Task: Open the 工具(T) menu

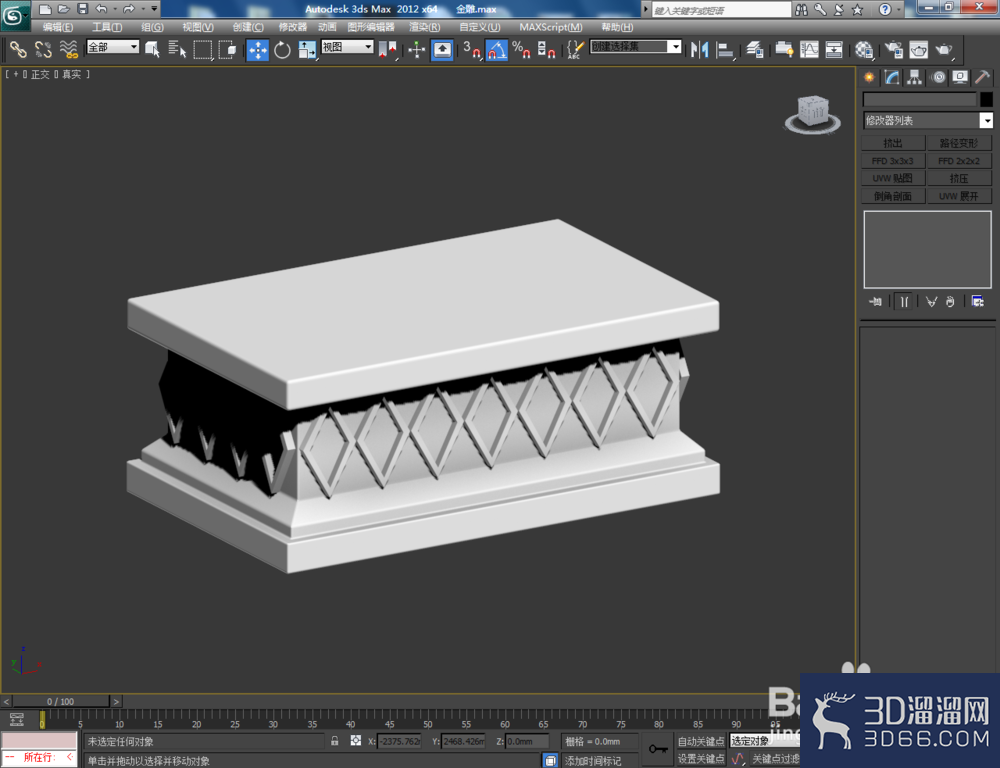Action: [x=107, y=27]
